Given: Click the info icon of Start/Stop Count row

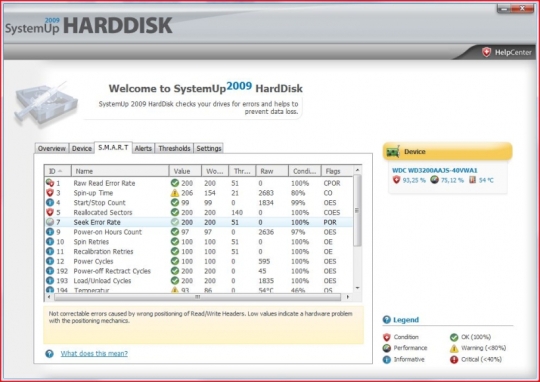Looking at the screenshot, I should [x=50, y=203].
